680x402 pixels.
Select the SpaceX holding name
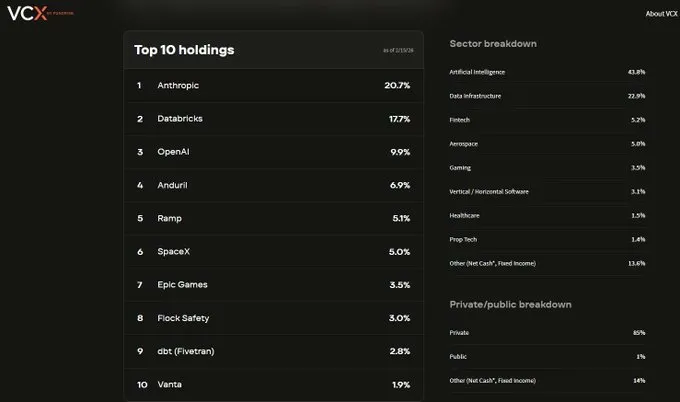[173, 252]
